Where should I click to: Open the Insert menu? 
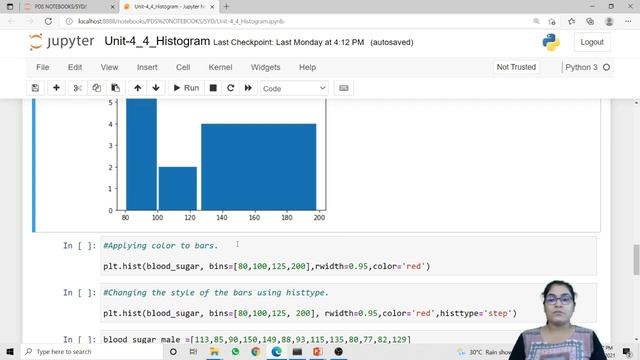click(x=147, y=67)
